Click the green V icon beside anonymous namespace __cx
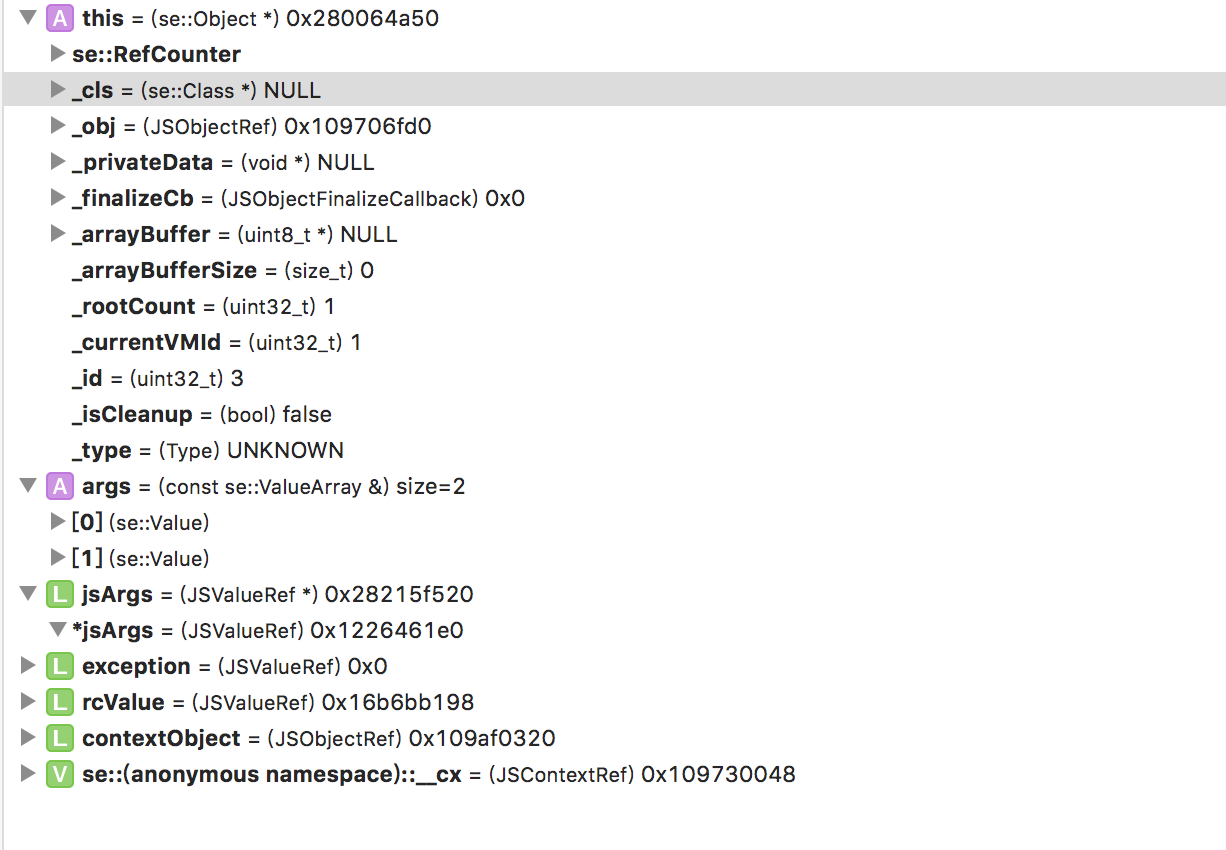The height and width of the screenshot is (850, 1226). 61,774
